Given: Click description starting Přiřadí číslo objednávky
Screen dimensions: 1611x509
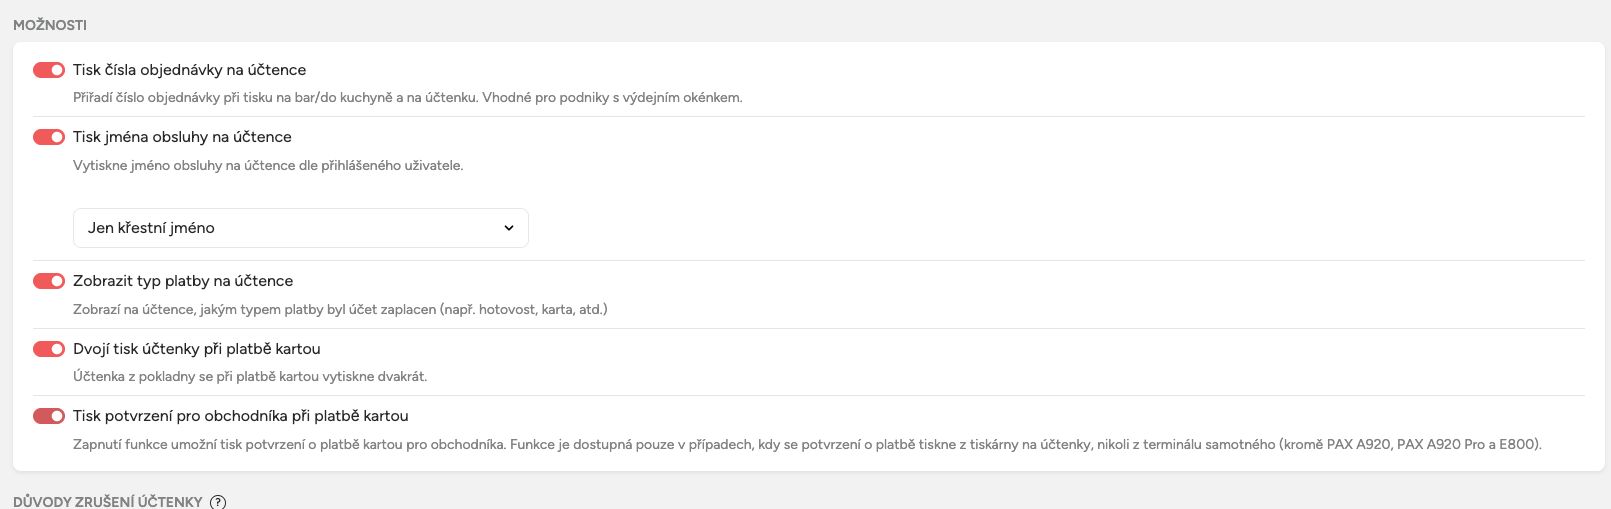Looking at the screenshot, I should pyautogui.click(x=407, y=98).
